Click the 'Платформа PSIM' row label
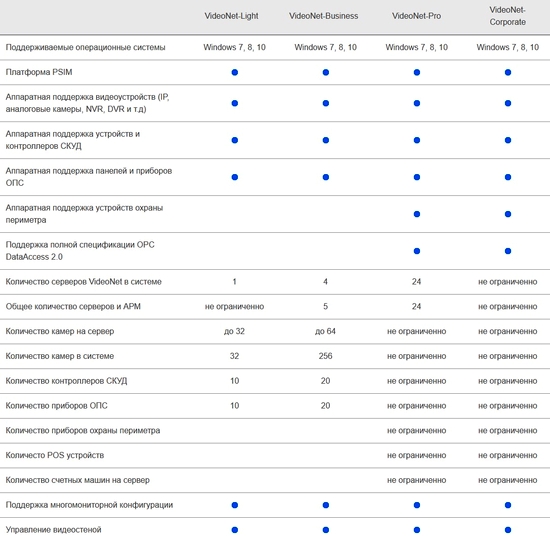 point(39,72)
